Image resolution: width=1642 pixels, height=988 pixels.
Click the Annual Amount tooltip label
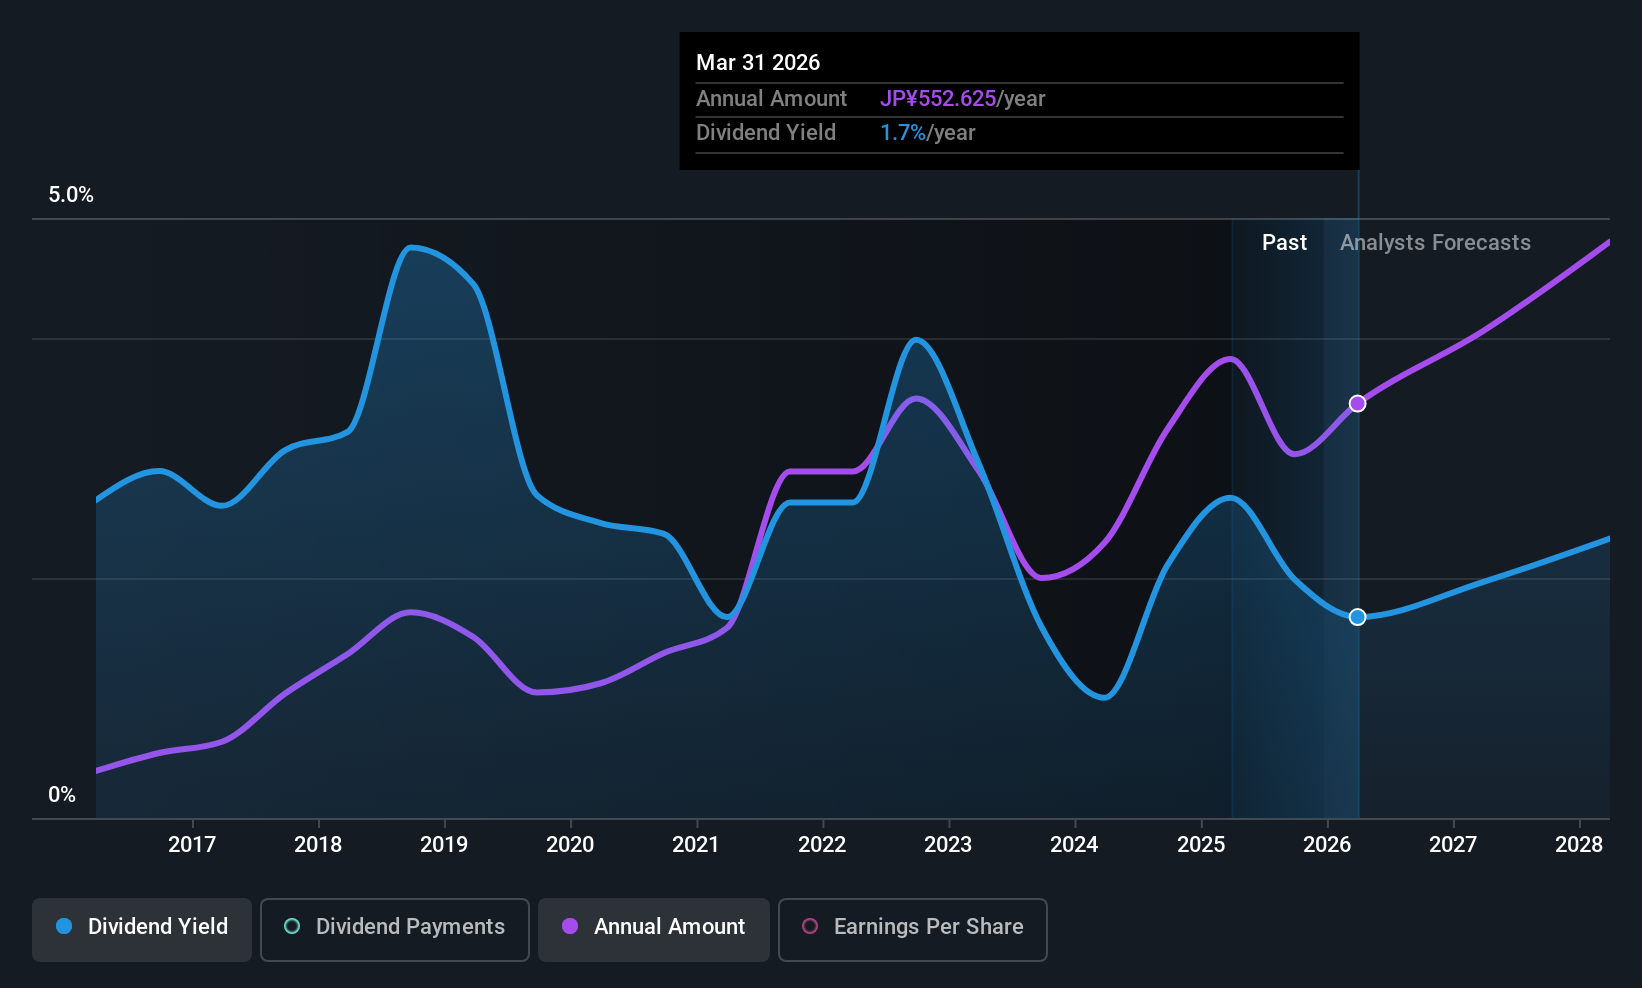pyautogui.click(x=771, y=99)
